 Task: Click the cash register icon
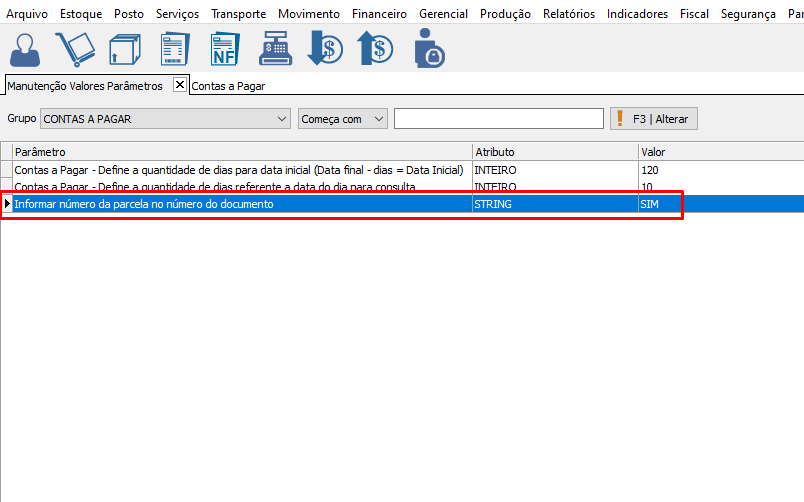274,48
